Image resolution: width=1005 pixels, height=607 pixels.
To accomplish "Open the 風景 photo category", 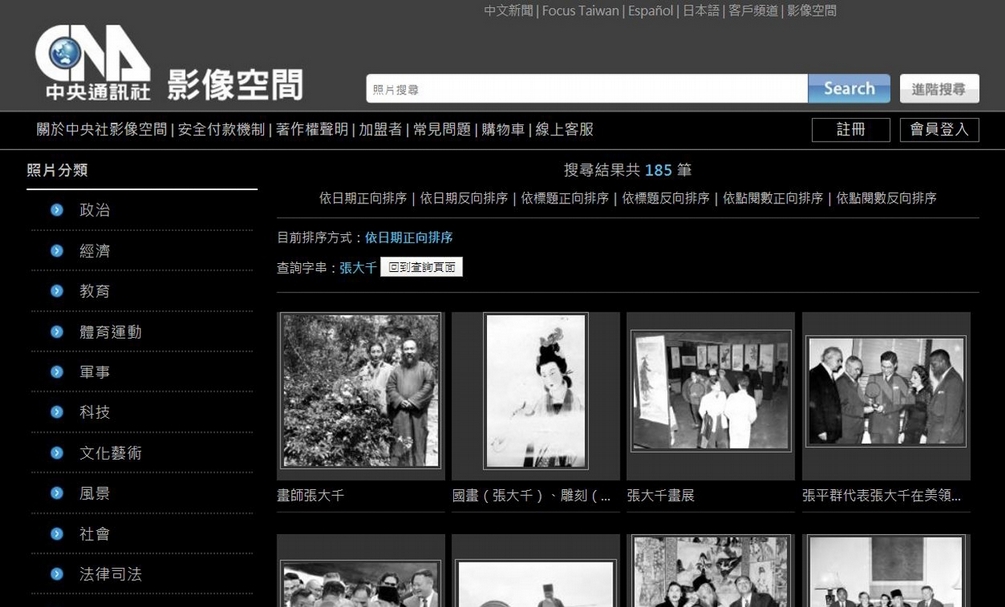I will tap(94, 493).
